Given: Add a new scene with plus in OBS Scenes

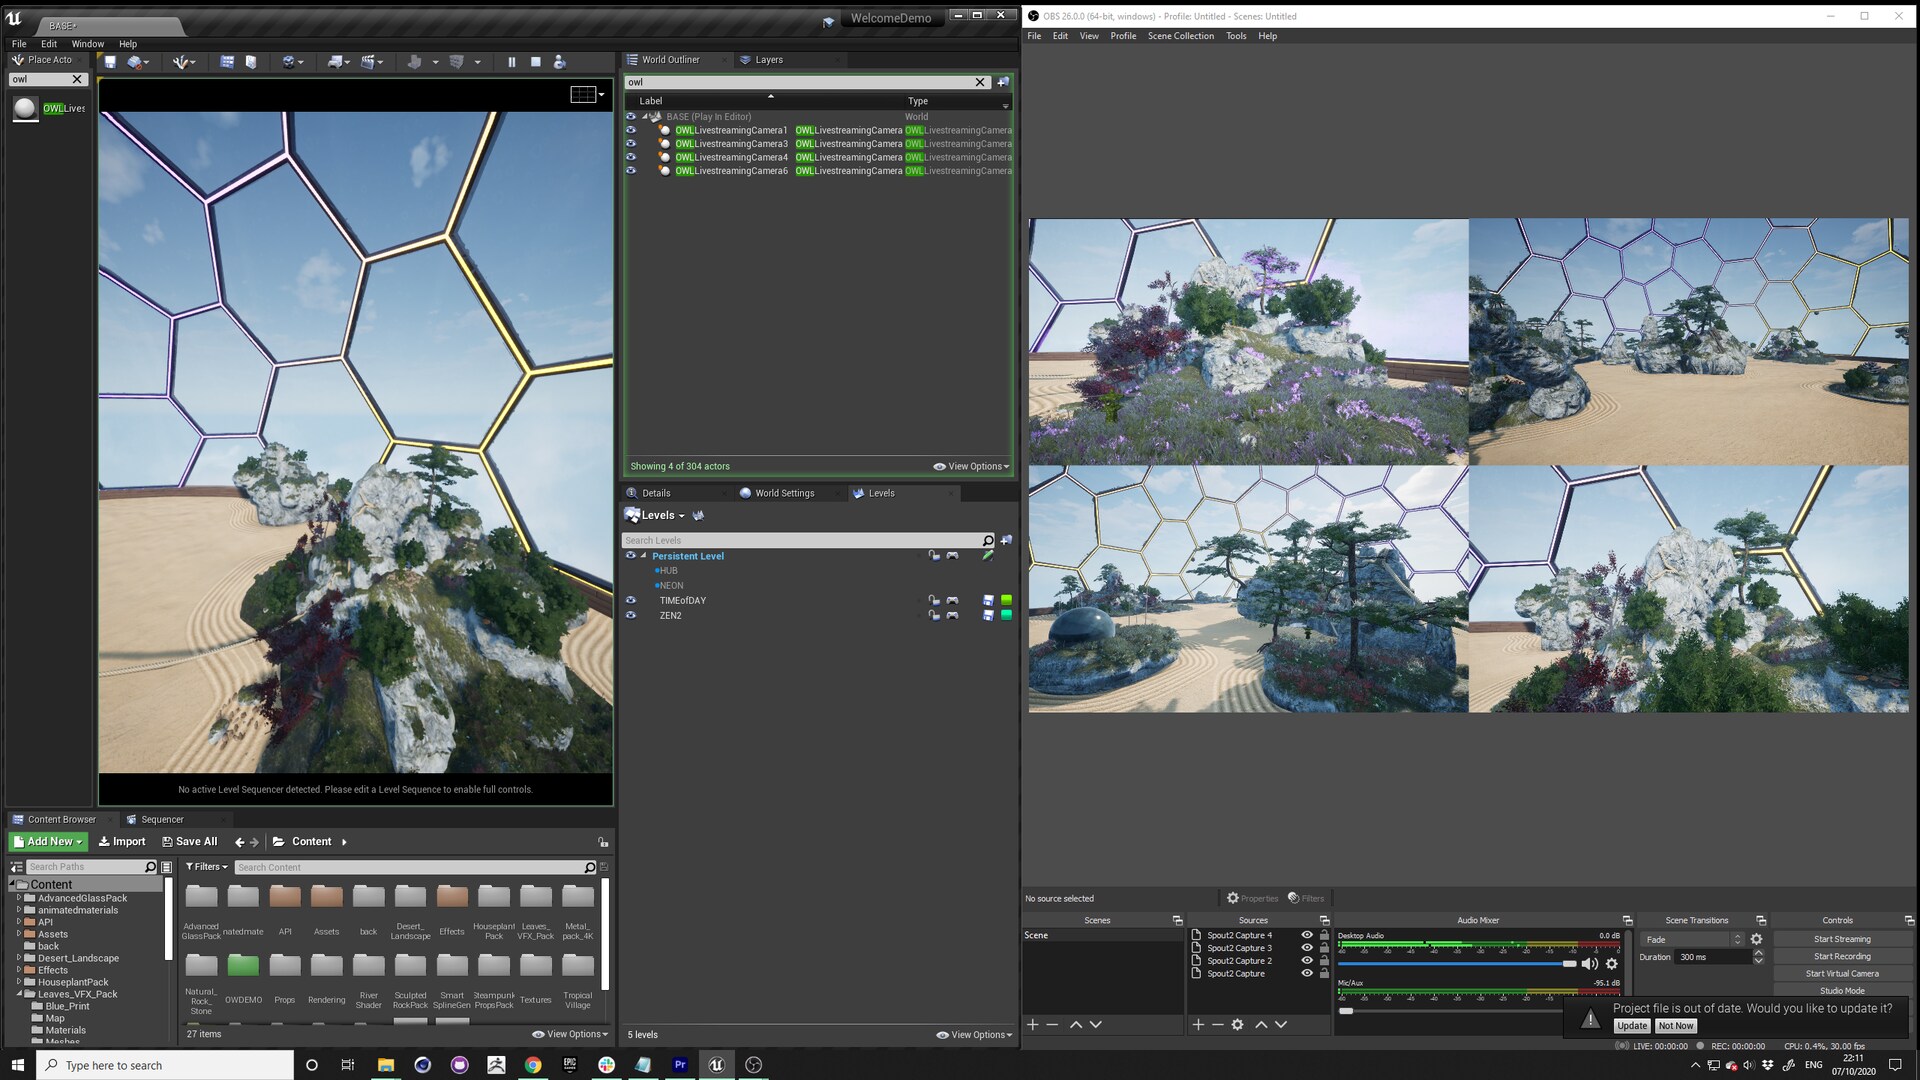Looking at the screenshot, I should (x=1033, y=1025).
